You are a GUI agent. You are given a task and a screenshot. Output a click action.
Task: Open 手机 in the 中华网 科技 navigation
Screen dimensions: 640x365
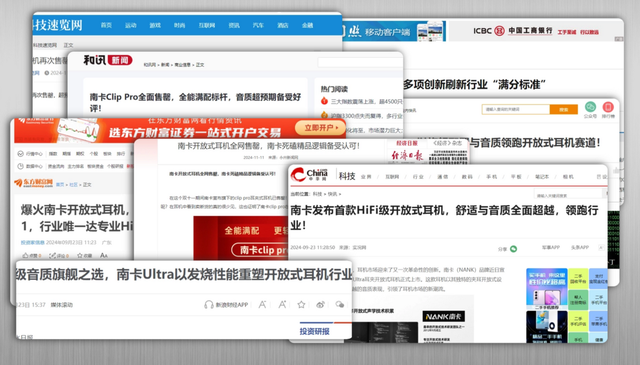492,177
